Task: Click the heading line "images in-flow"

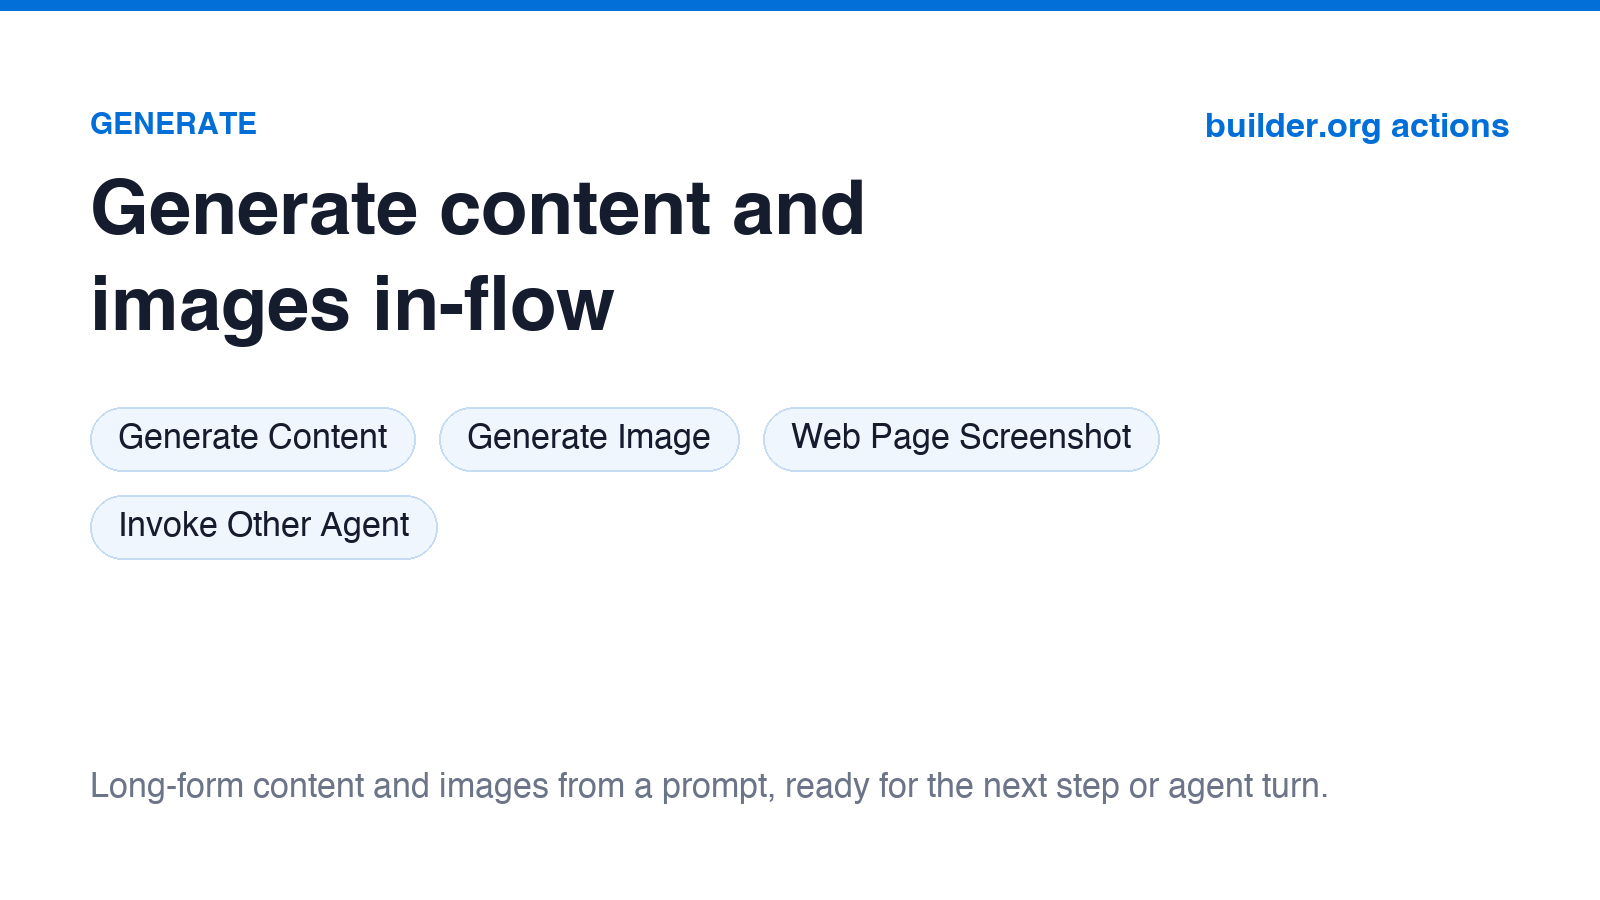Action: tap(352, 304)
